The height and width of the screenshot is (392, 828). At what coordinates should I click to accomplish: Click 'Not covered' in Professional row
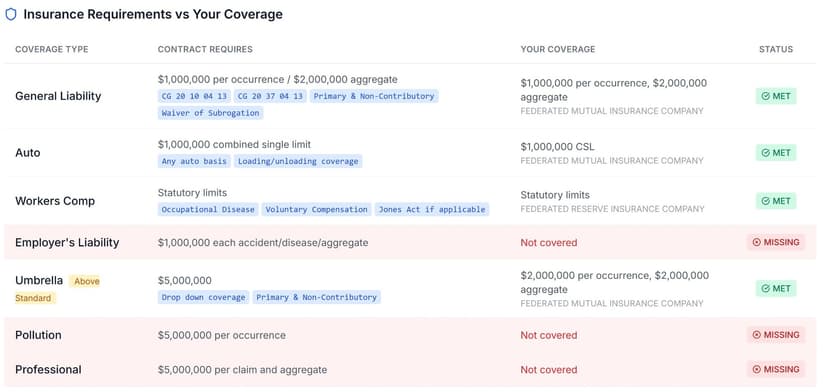coord(549,370)
